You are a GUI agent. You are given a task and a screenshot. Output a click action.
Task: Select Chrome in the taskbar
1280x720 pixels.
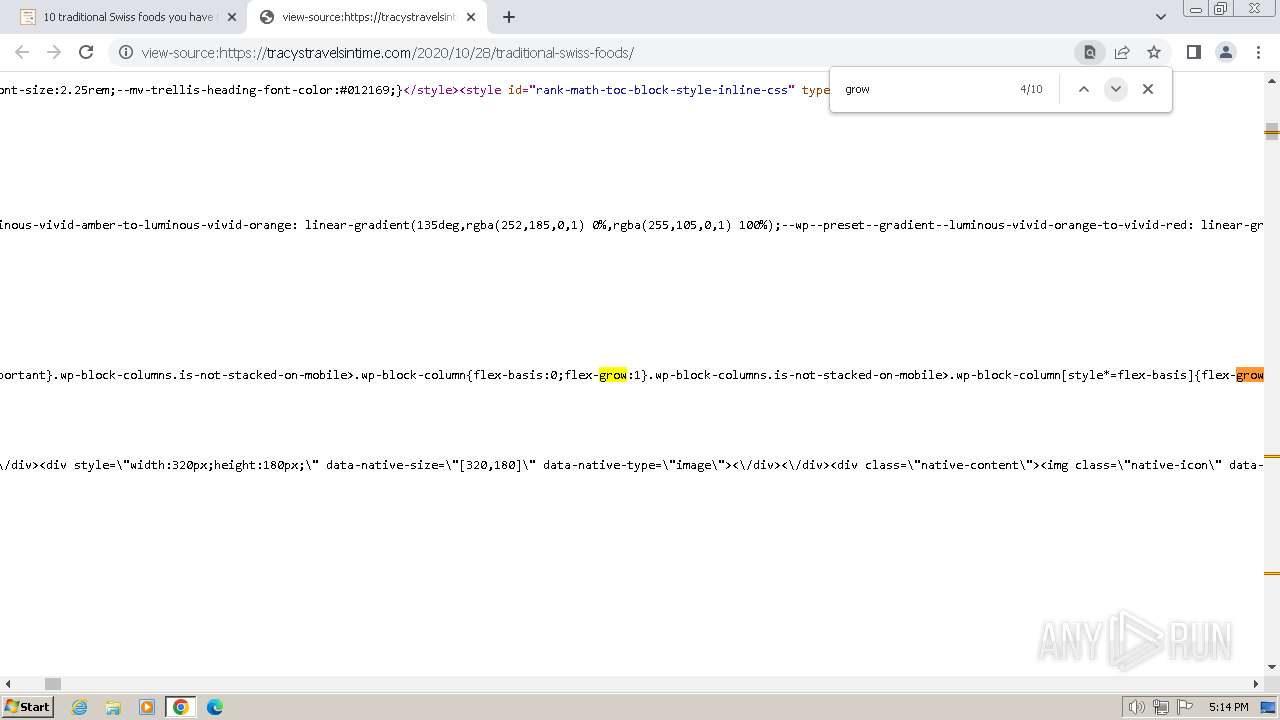click(181, 707)
